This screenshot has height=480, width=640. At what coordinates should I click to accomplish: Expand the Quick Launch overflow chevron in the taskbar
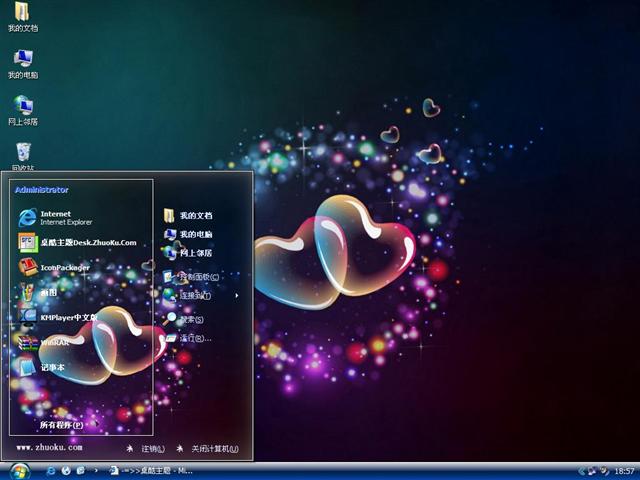(96, 470)
